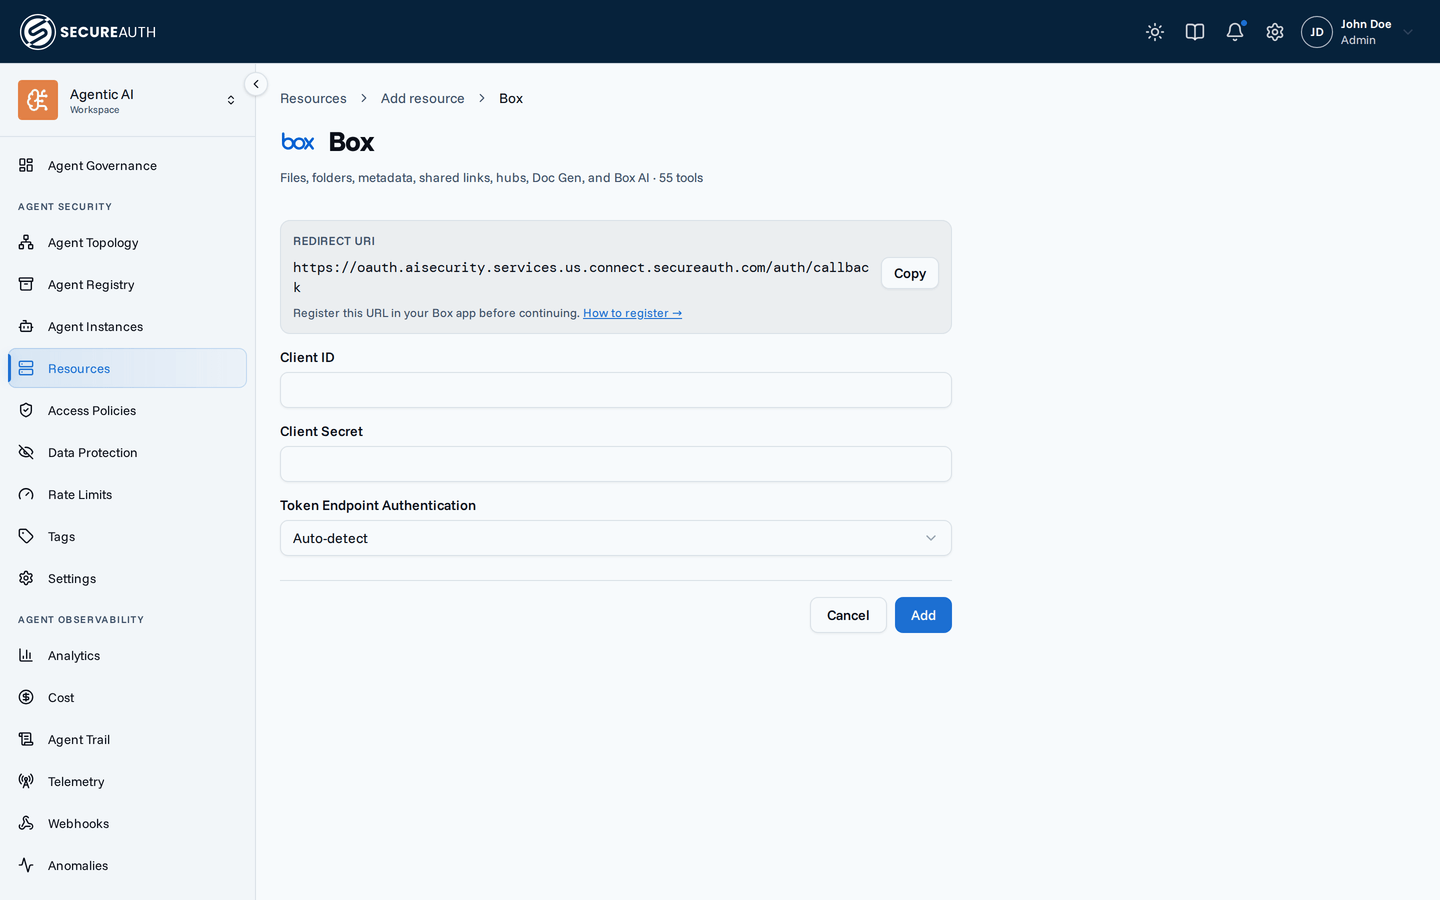Open Anomalies page
The width and height of the screenshot is (1440, 900).
click(x=127, y=865)
